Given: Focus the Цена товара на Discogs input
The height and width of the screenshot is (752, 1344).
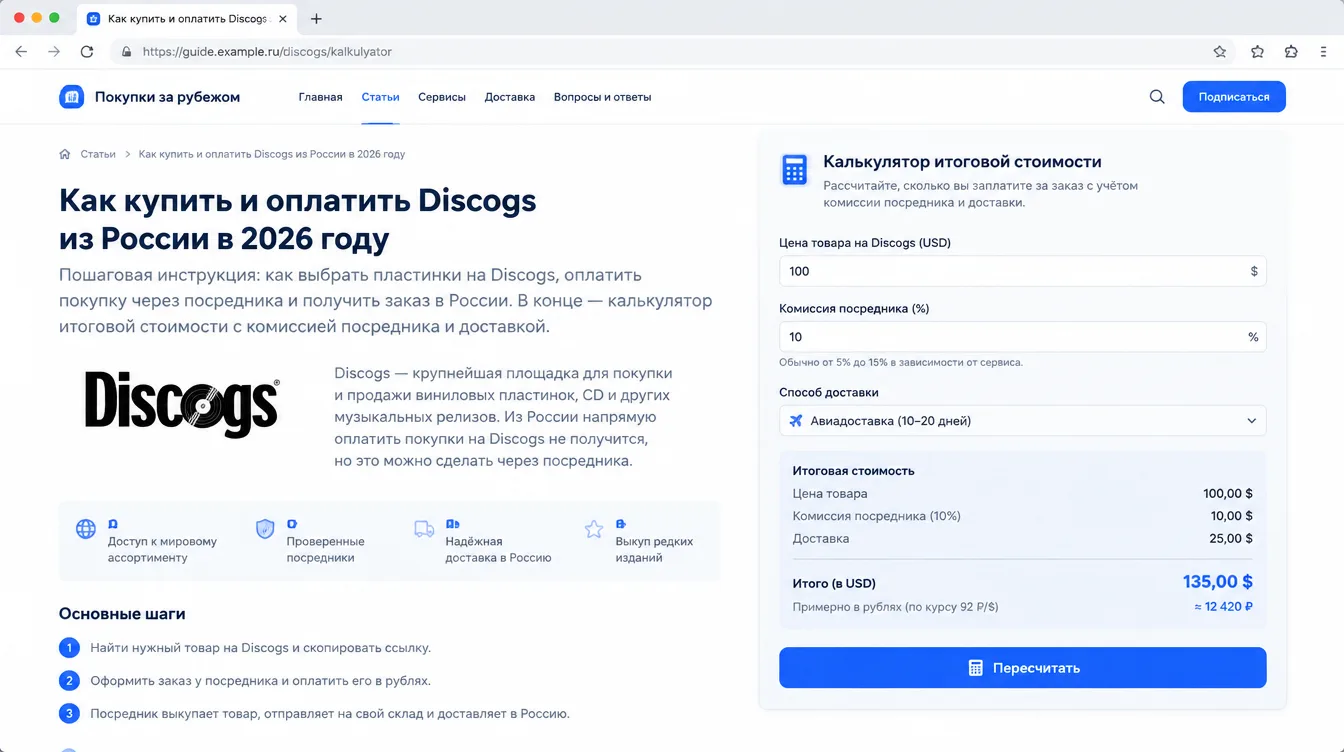Looking at the screenshot, I should click(1022, 271).
